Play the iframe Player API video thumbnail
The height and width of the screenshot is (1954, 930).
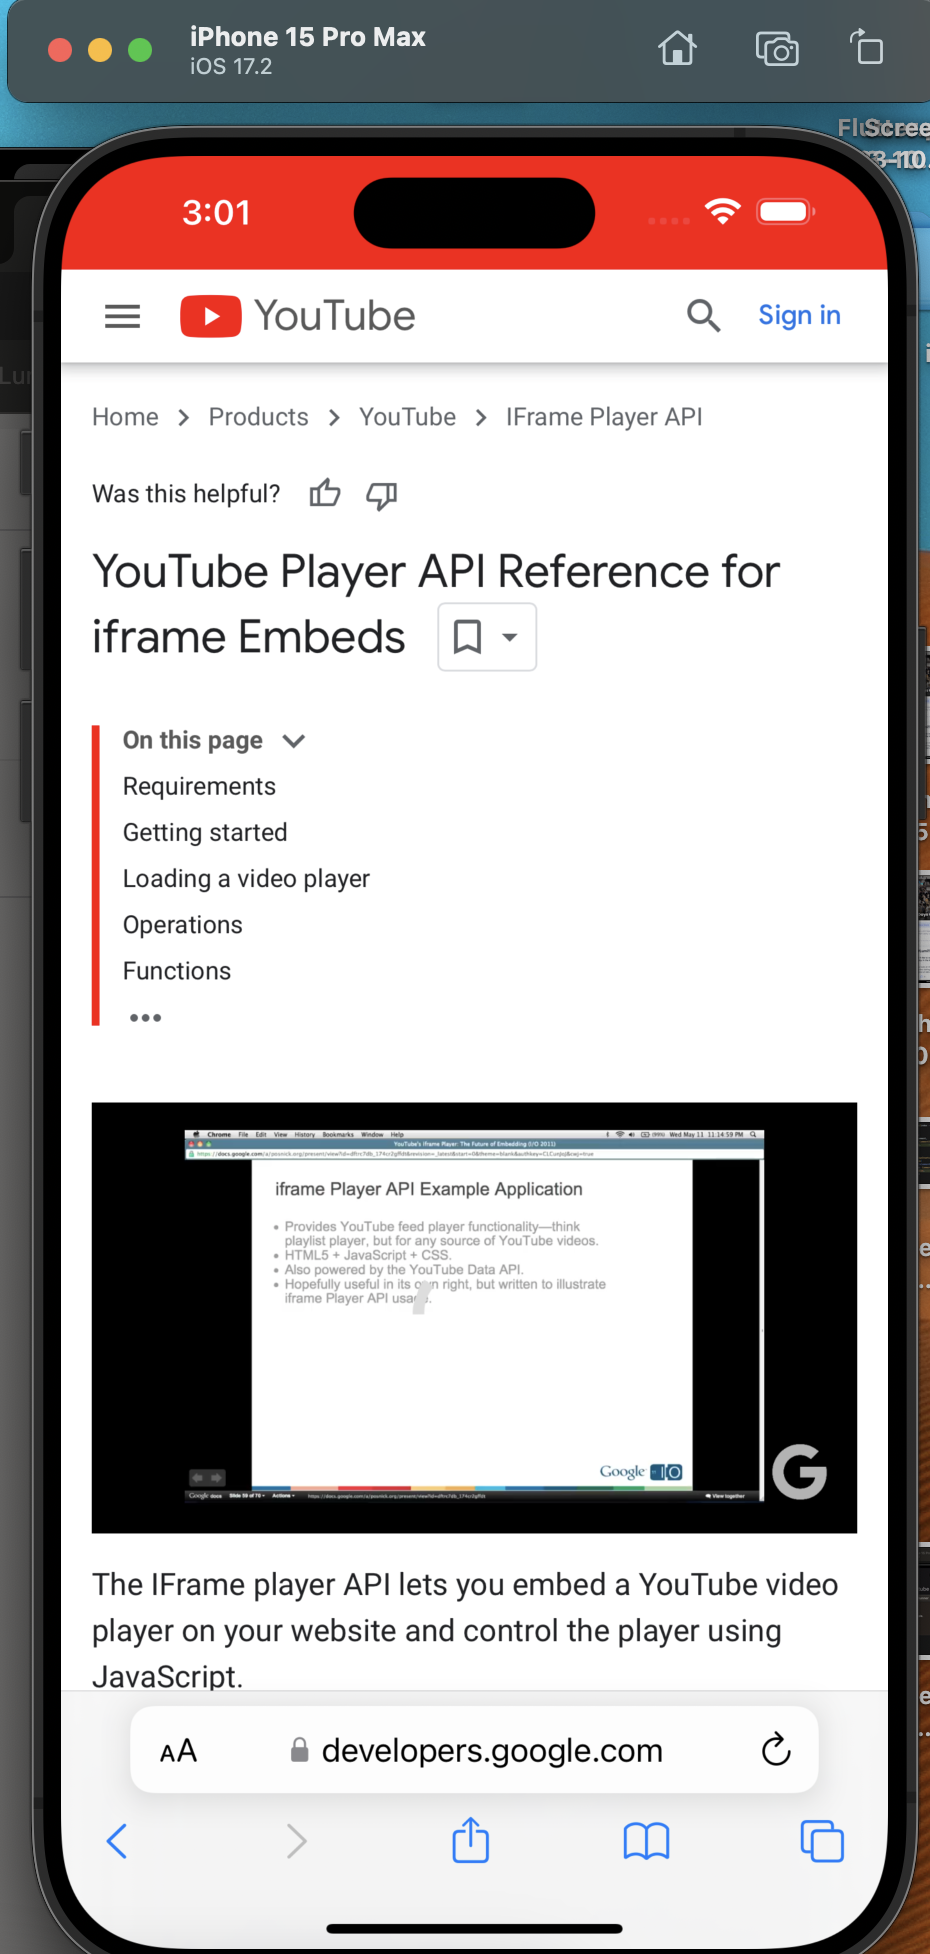[x=474, y=1317]
